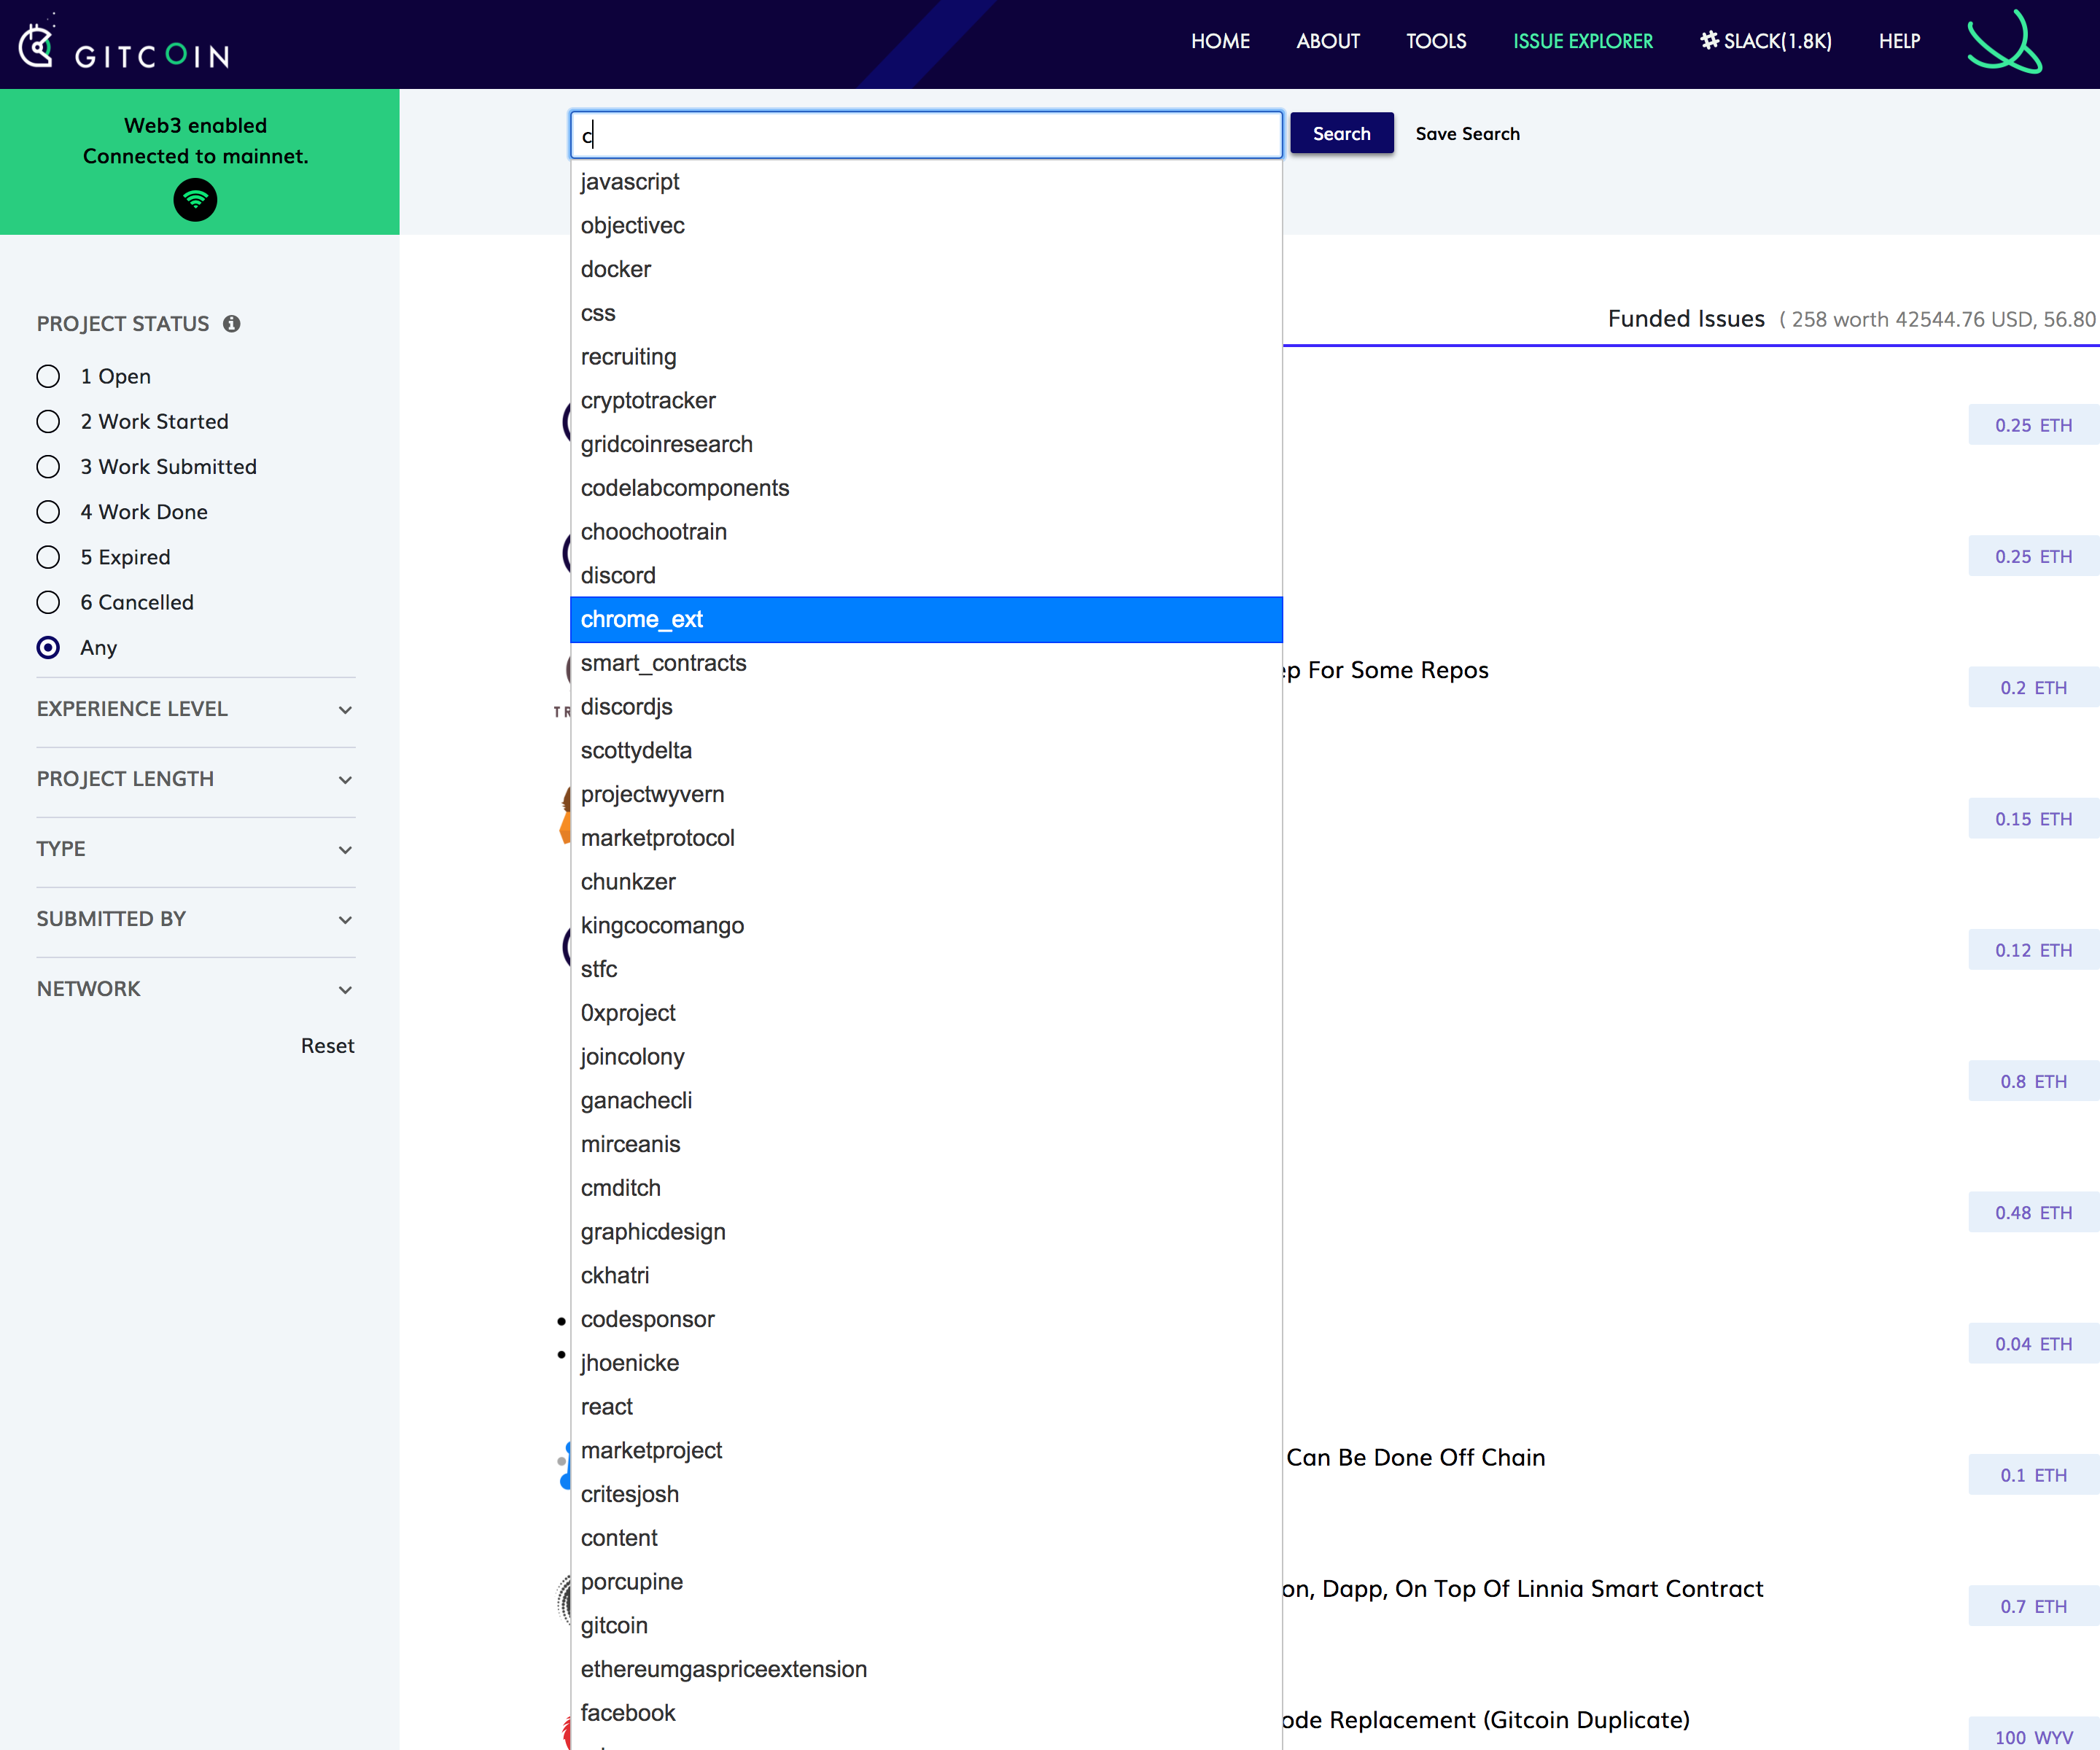2100x1750 pixels.
Task: Click the Slack icon in the navigation bar
Action: coord(1709,40)
